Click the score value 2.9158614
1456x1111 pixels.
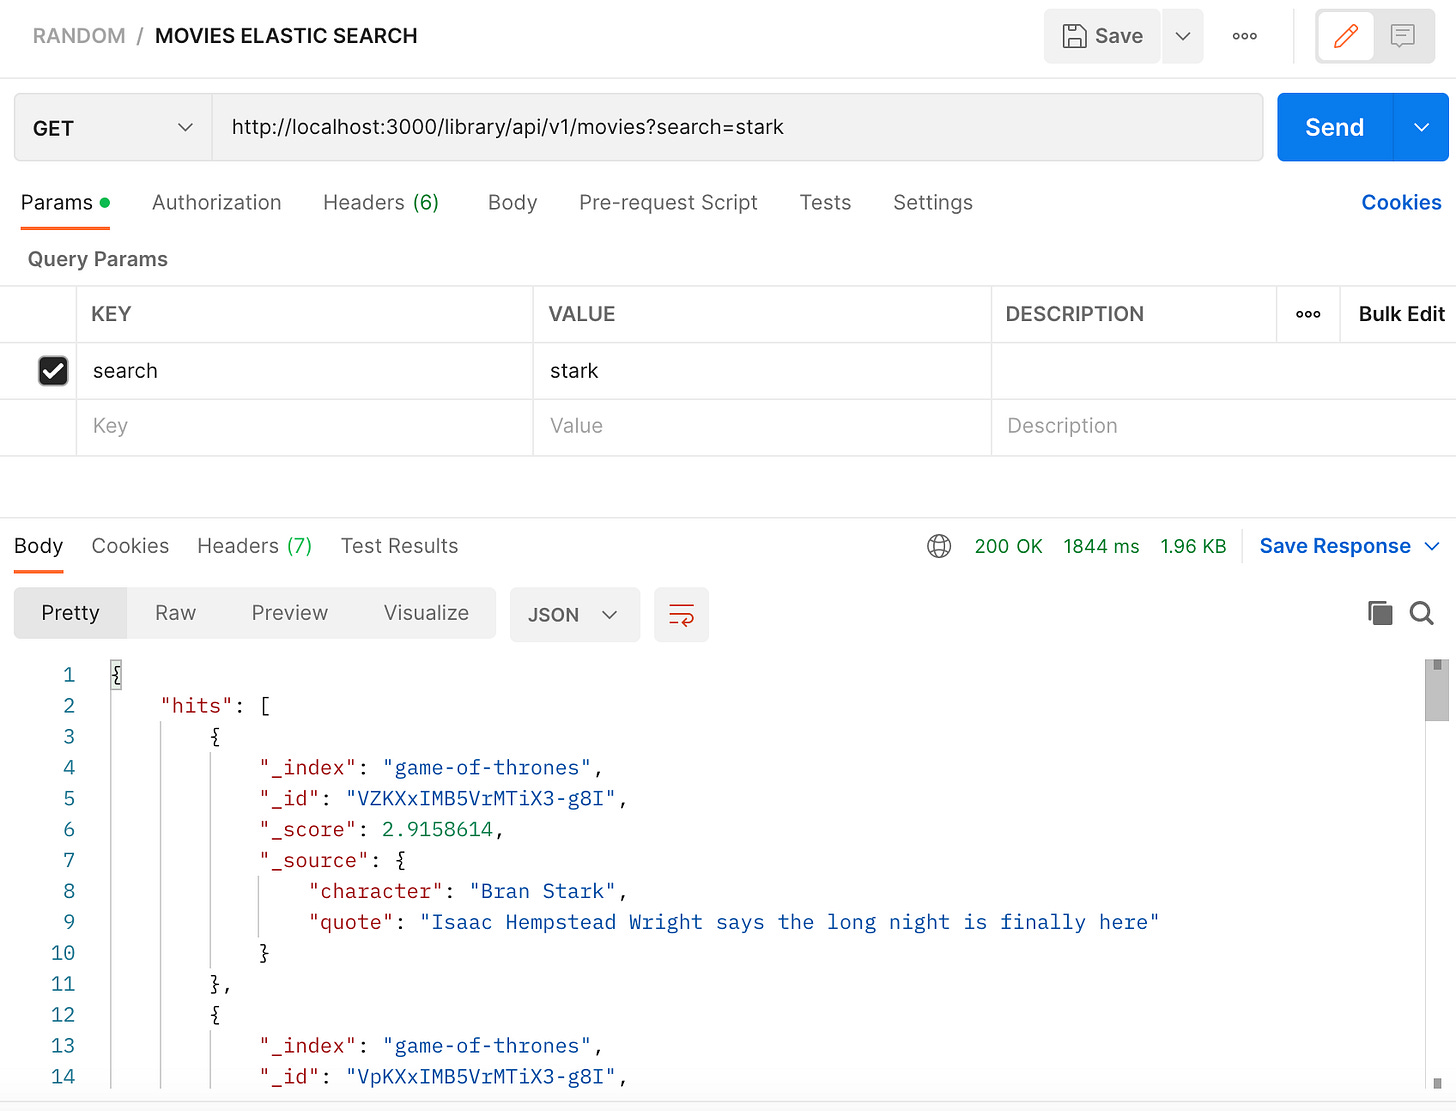point(437,830)
